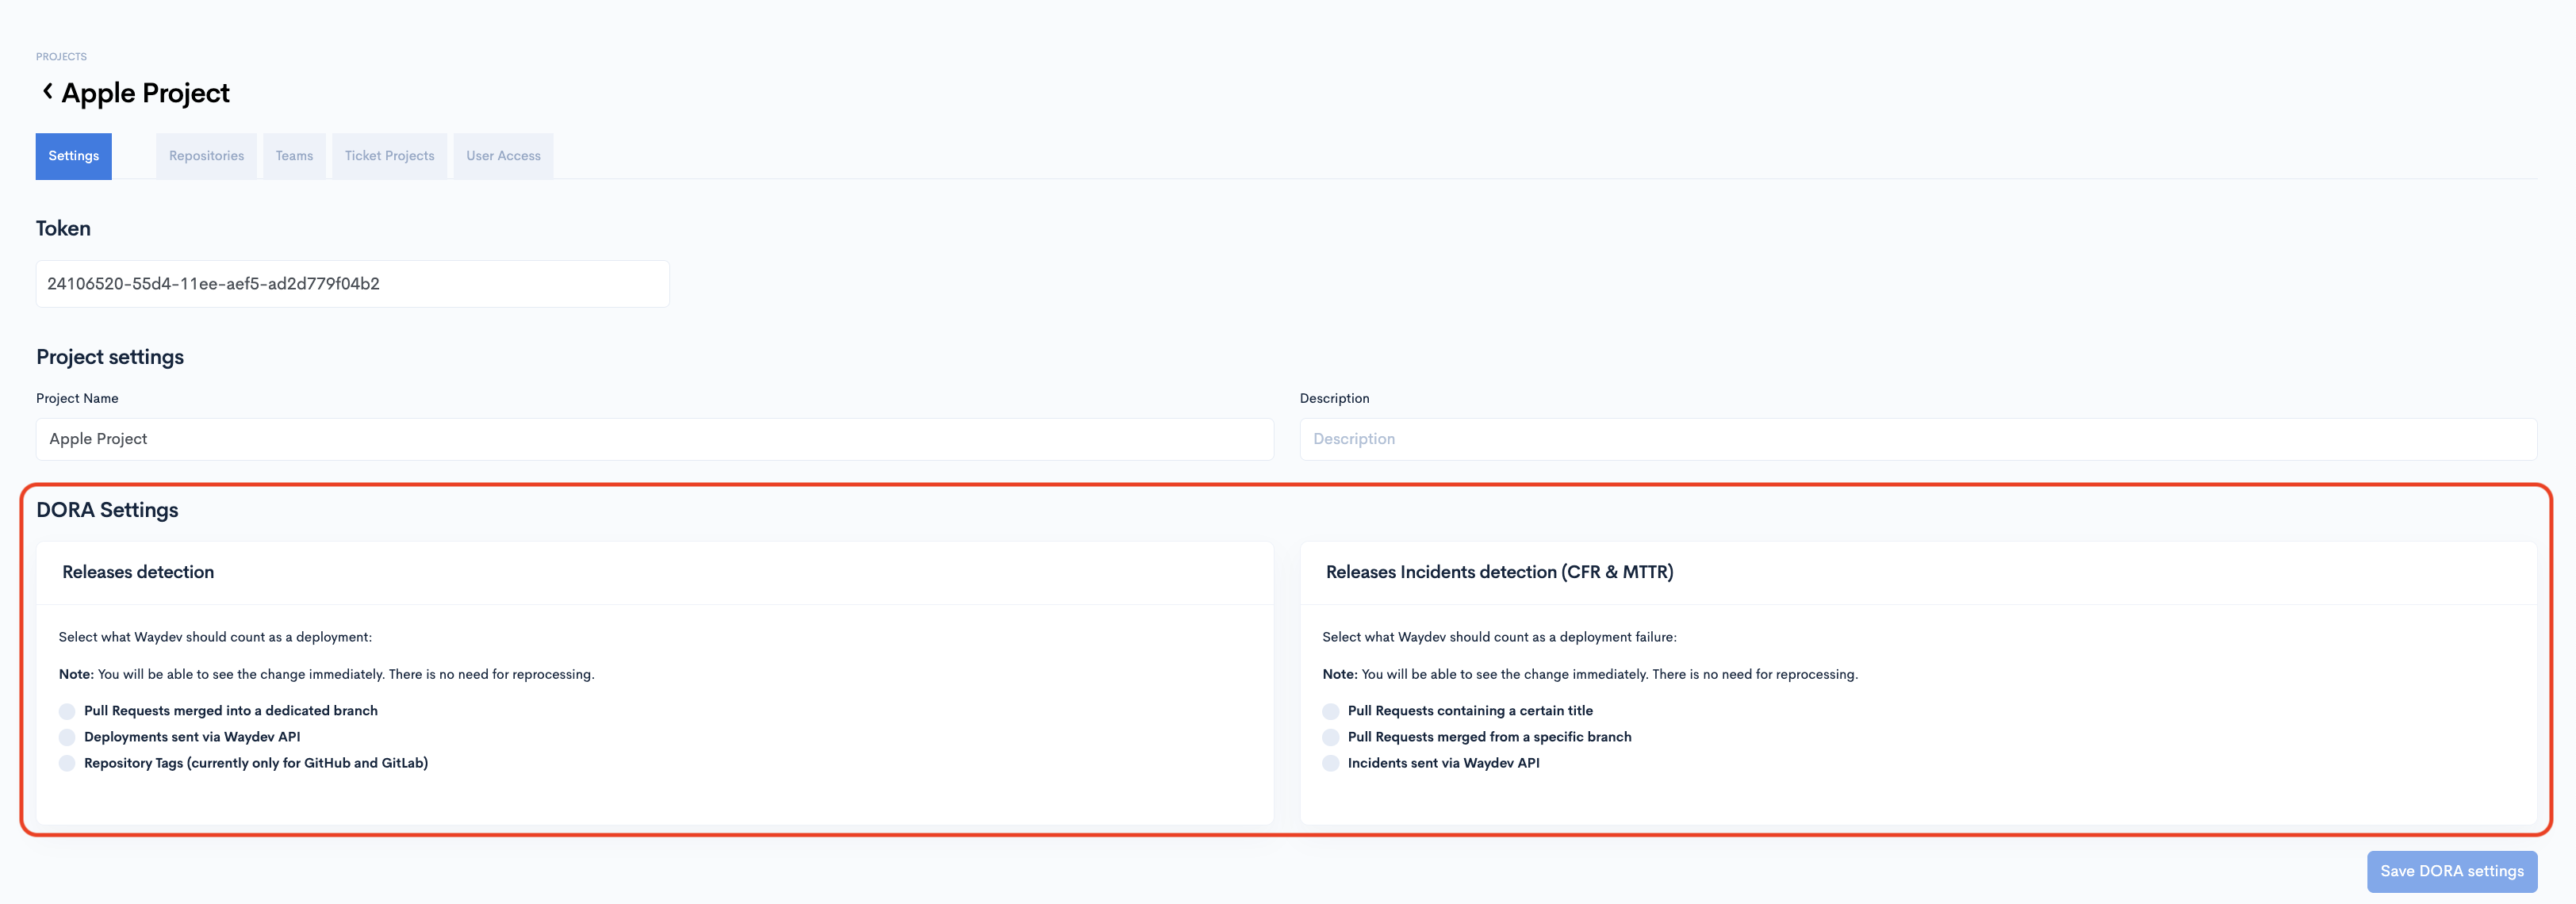Click the Apple Project page title

tap(146, 93)
